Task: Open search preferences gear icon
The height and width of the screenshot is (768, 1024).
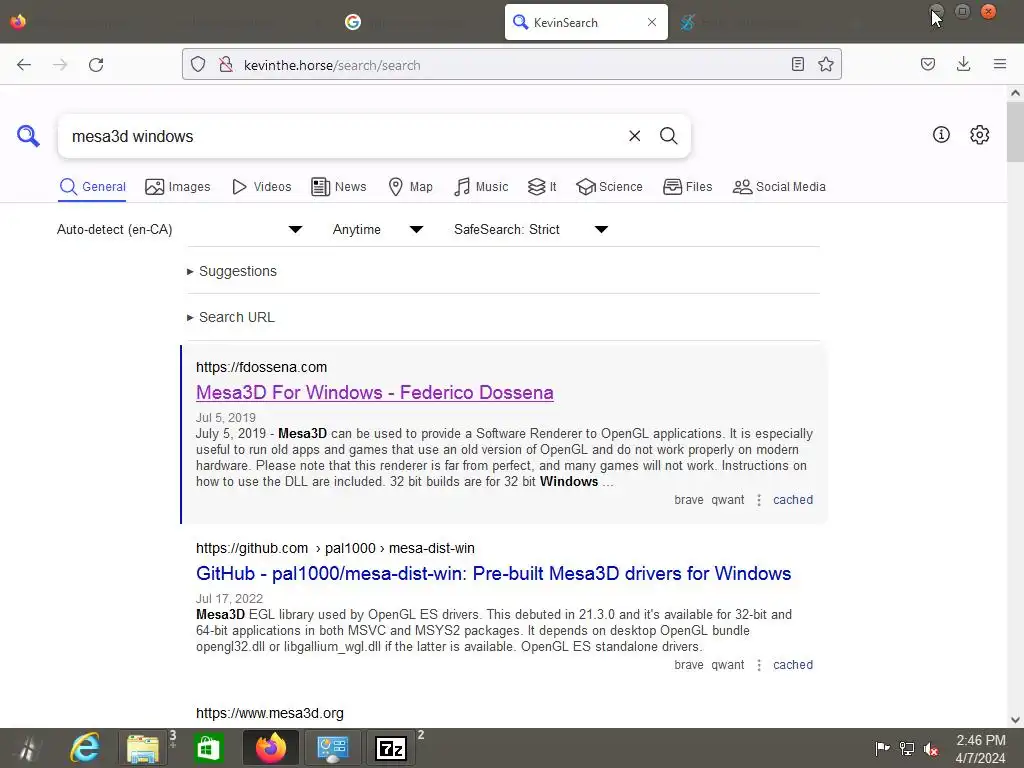Action: (979, 135)
